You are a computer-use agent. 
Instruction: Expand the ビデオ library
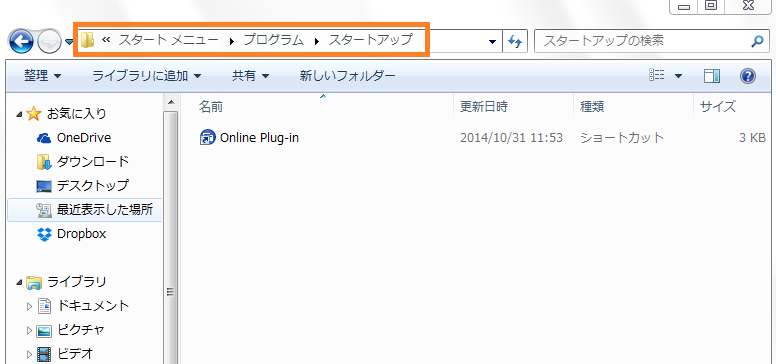coord(29,354)
